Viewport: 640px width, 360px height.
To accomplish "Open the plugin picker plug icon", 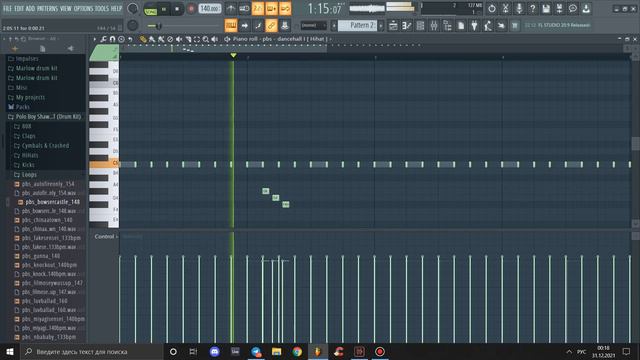I will pos(474,26).
